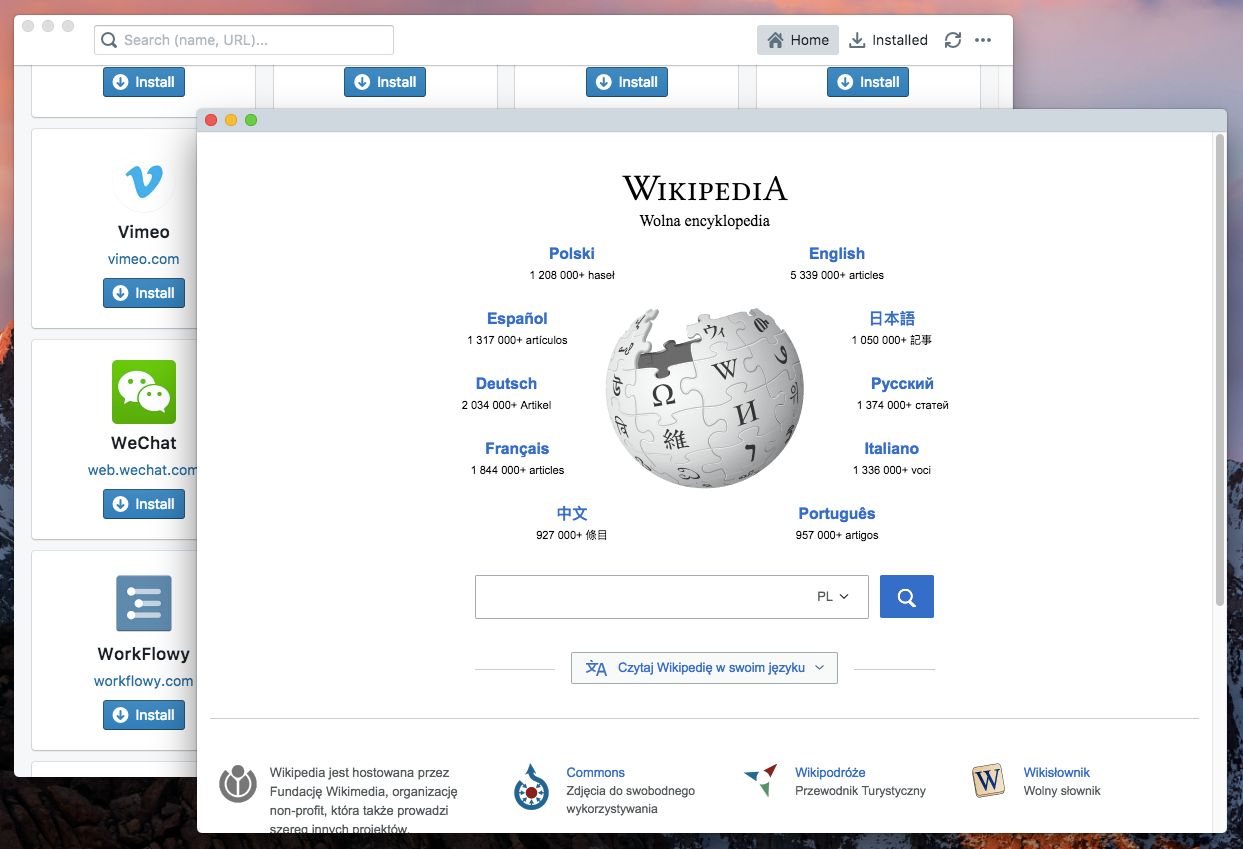1243x849 pixels.
Task: Open the Русский Wikipedia link
Action: 902,384
